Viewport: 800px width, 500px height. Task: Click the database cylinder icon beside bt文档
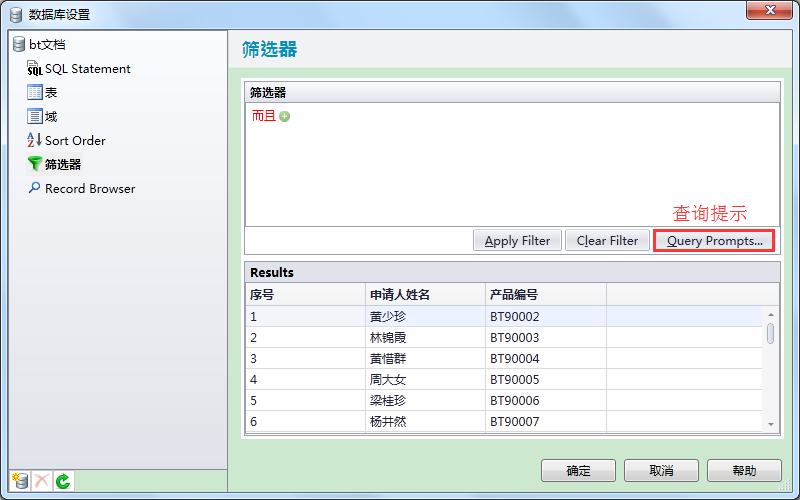[19, 44]
